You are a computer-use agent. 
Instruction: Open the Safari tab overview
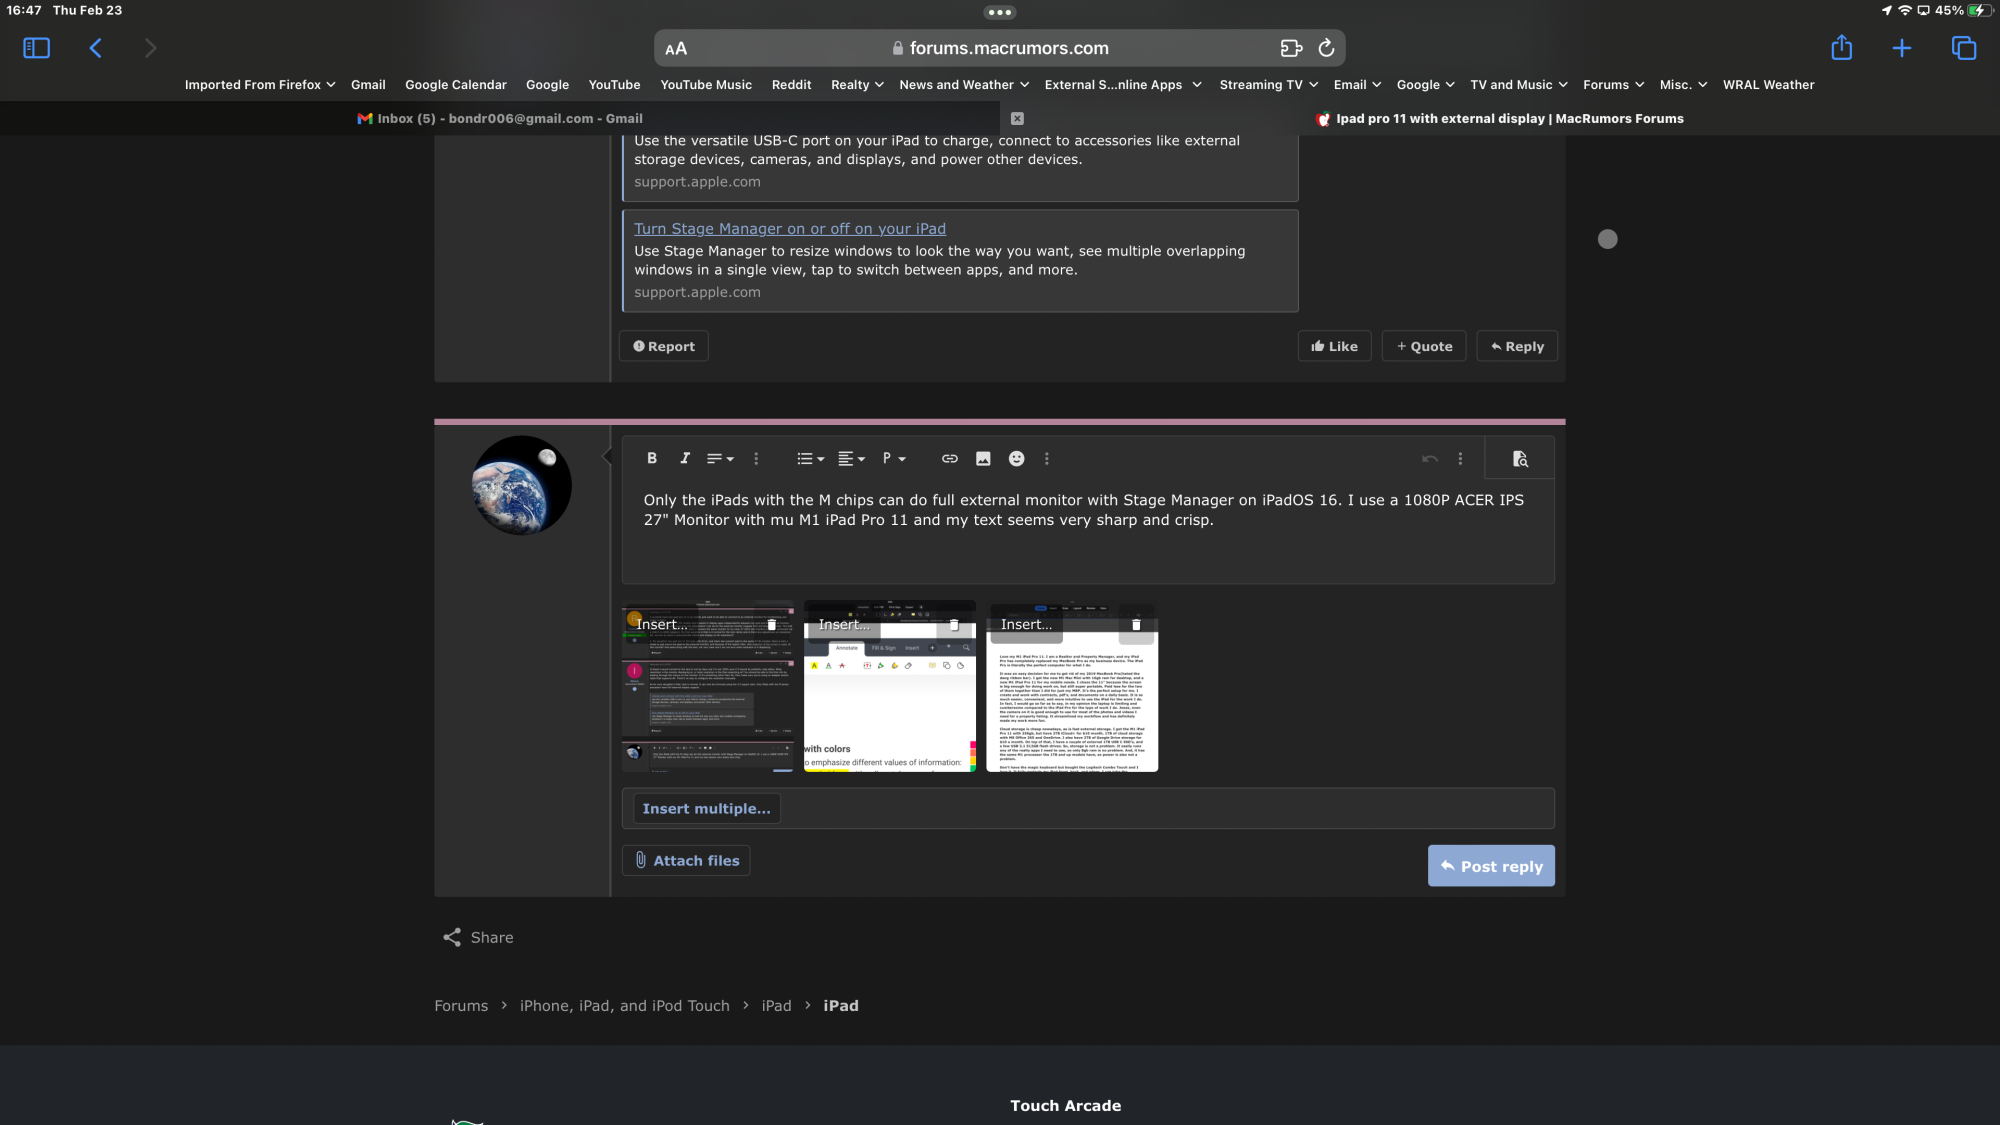point(1963,48)
